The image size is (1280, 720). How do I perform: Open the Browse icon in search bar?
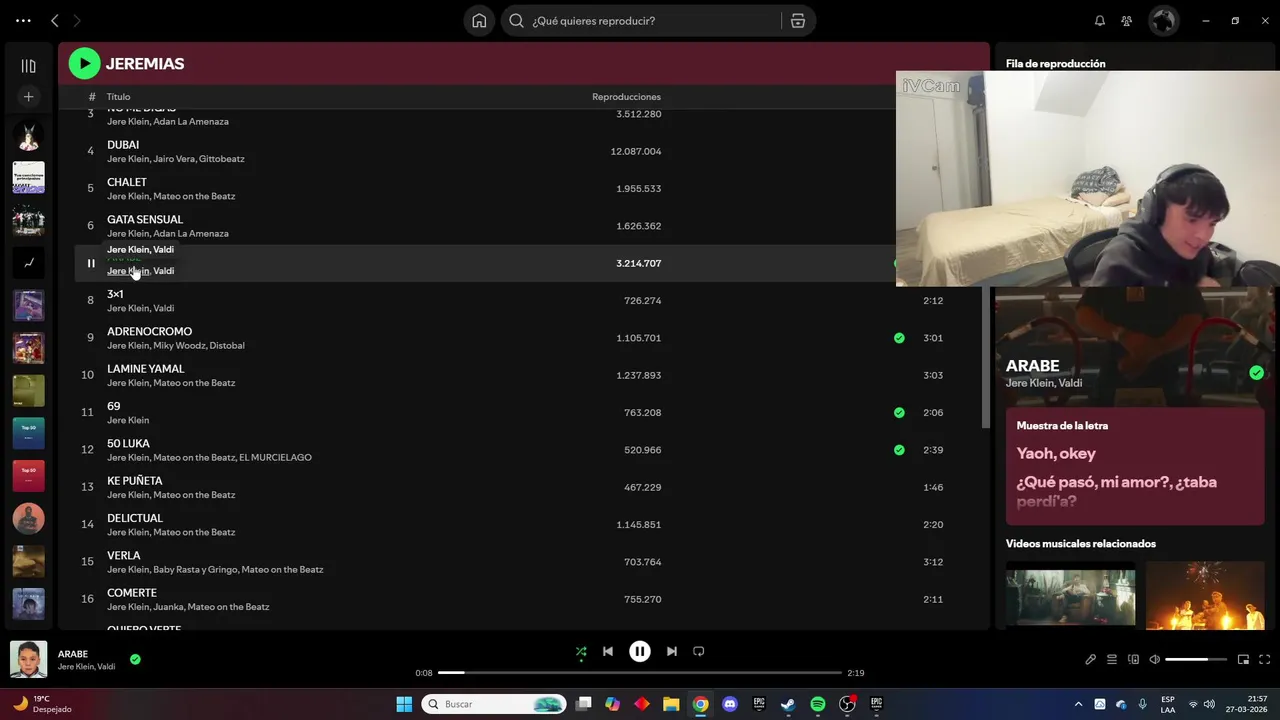798,21
